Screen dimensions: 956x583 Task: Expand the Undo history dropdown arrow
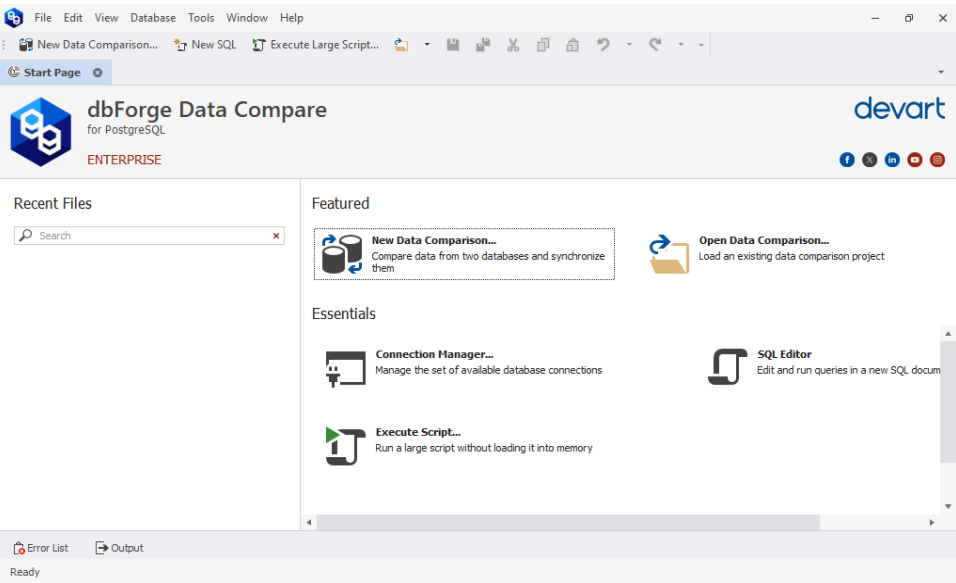tap(629, 45)
